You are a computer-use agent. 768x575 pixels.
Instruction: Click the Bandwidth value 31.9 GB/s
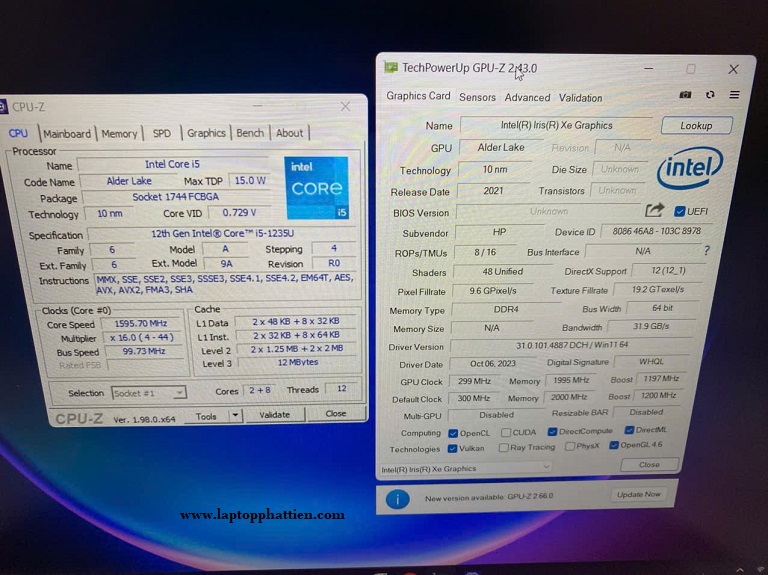(651, 326)
